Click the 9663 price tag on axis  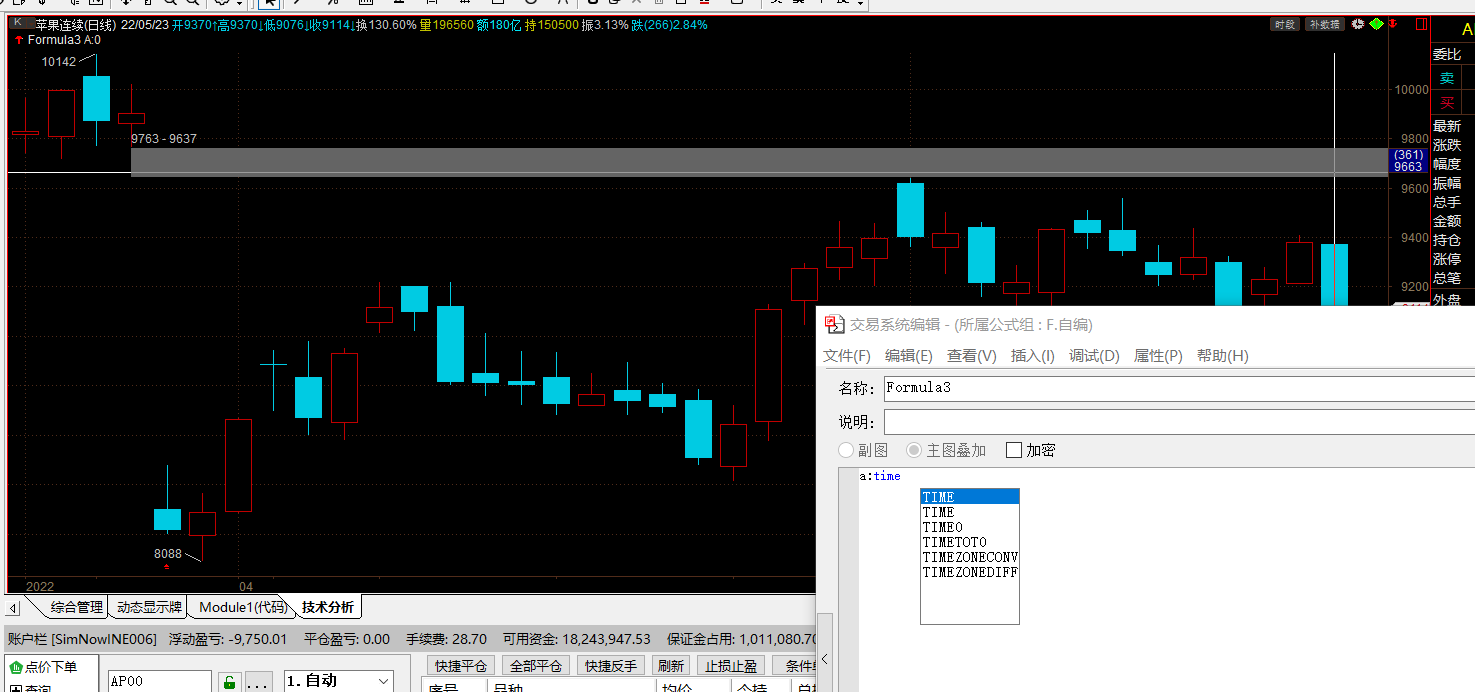pyautogui.click(x=1408, y=167)
